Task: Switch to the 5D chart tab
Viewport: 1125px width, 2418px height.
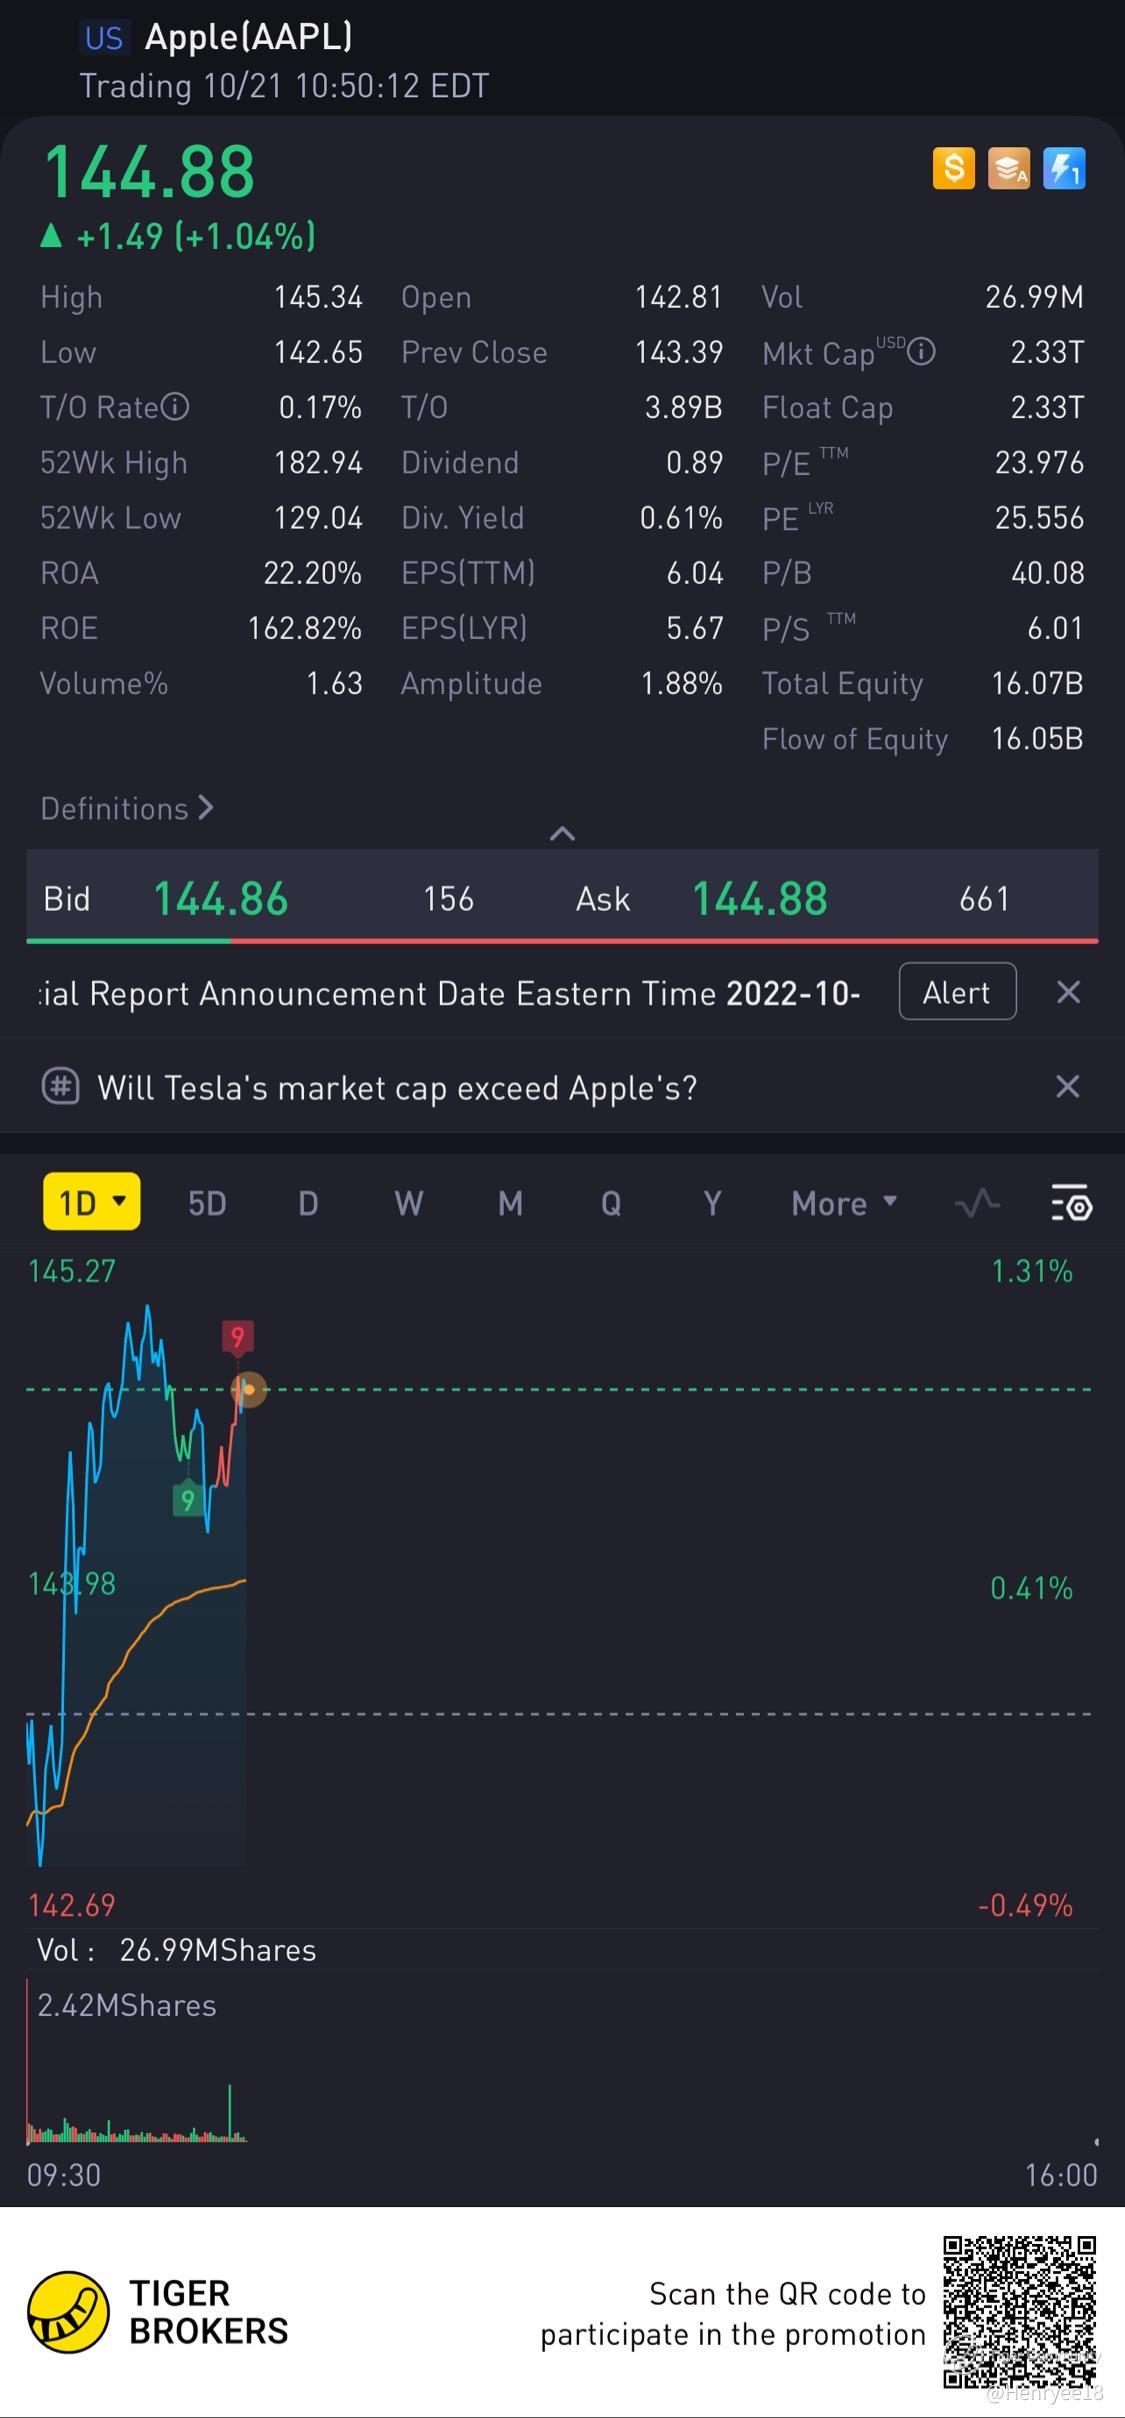Action: [207, 1203]
